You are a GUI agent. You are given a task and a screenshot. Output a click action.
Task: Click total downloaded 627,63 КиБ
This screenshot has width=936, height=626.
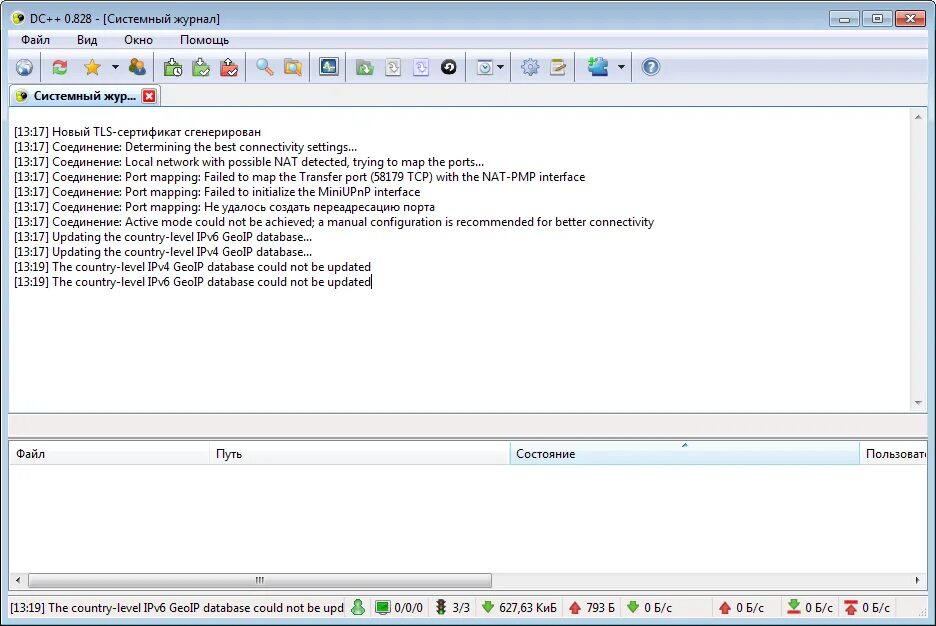click(528, 608)
